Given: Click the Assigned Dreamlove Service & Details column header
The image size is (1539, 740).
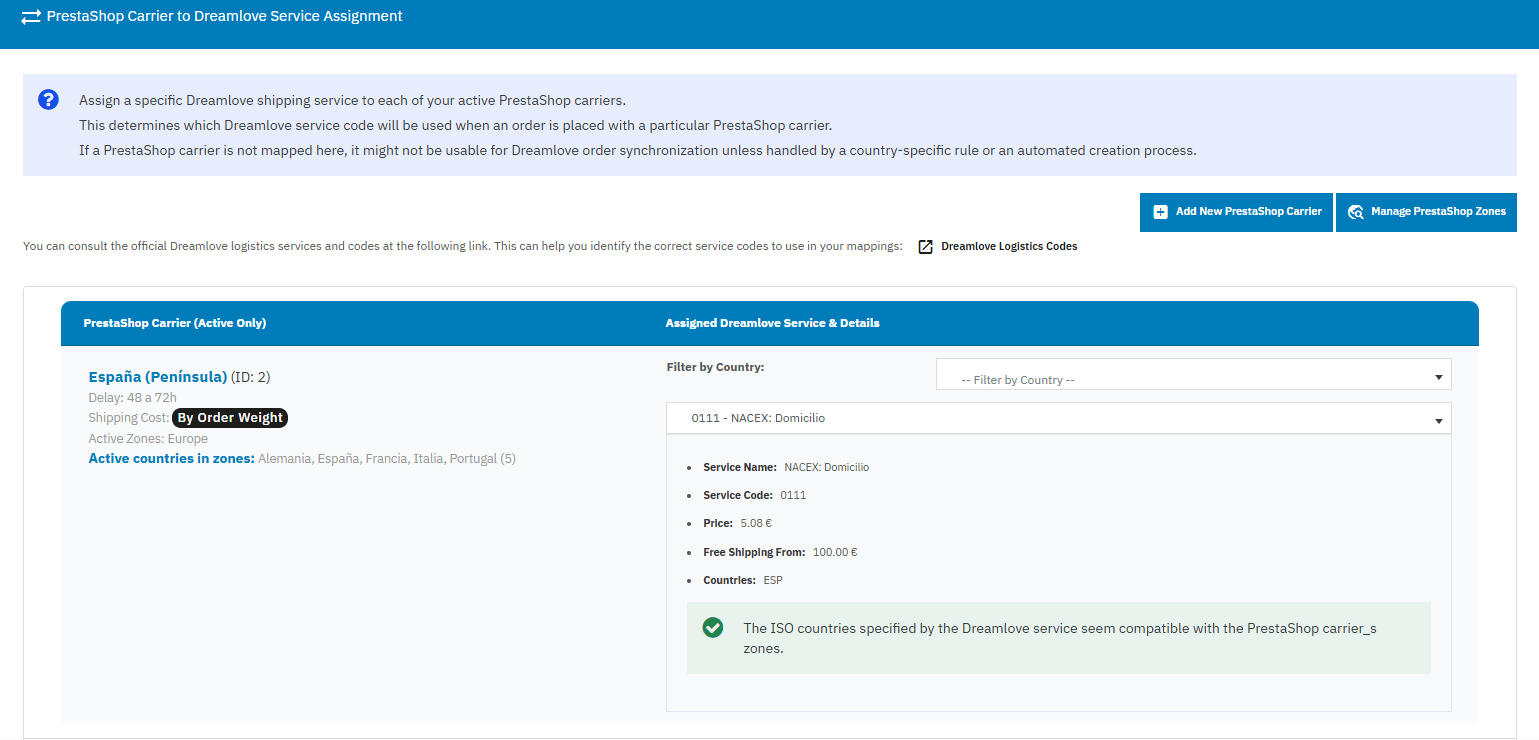Looking at the screenshot, I should coord(772,323).
